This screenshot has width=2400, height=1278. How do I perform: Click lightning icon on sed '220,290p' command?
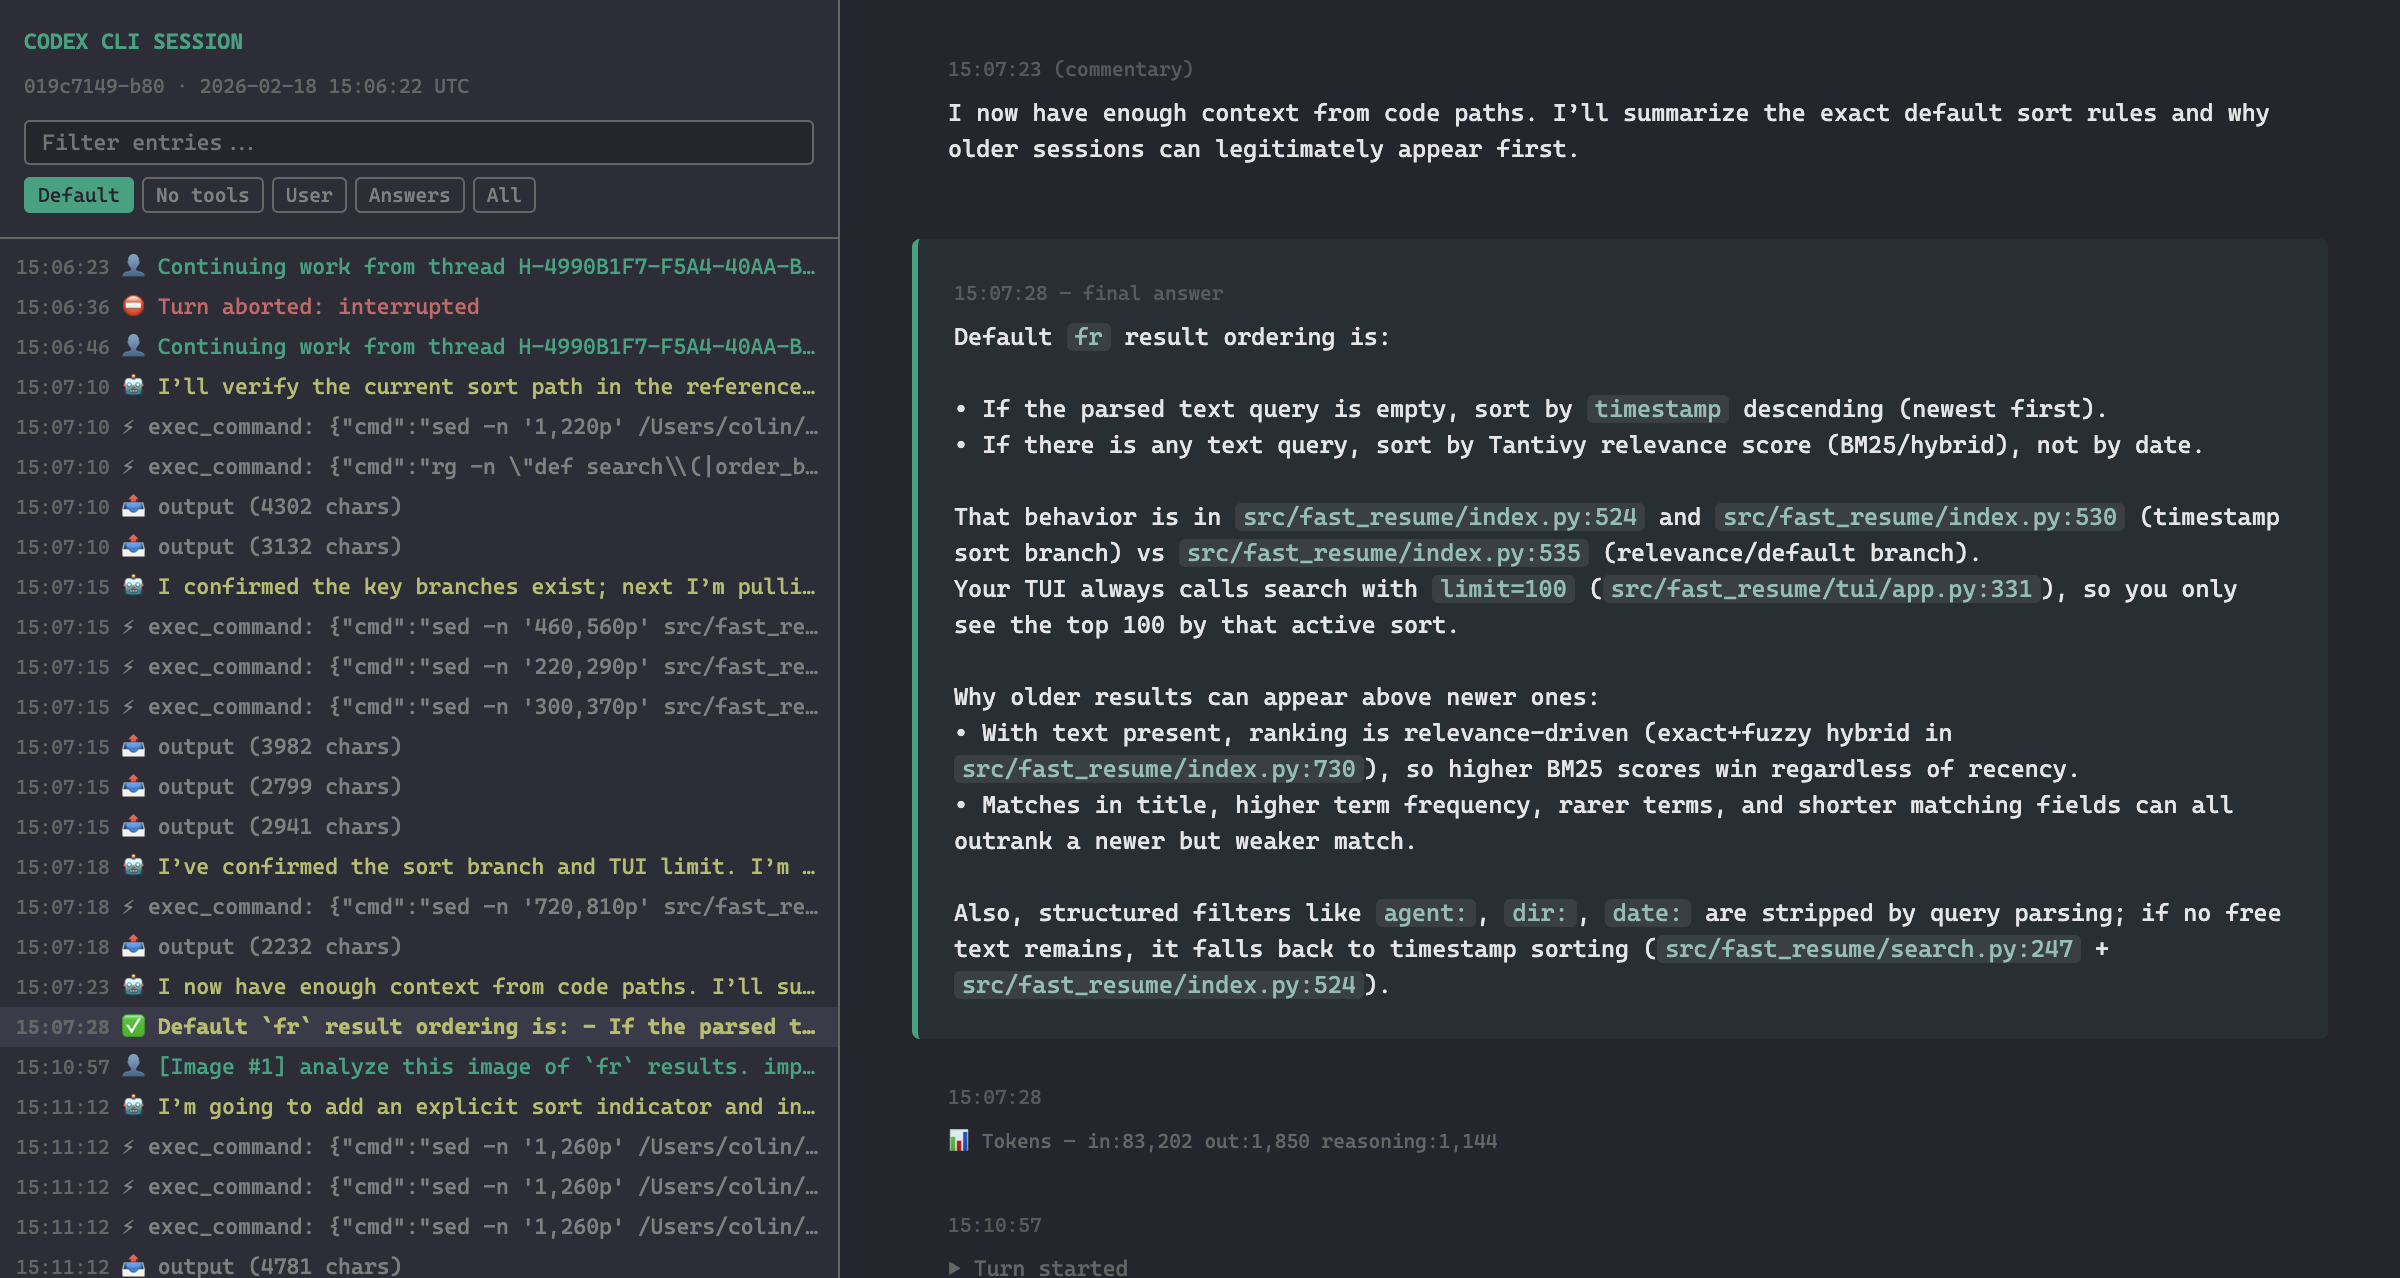[128, 667]
